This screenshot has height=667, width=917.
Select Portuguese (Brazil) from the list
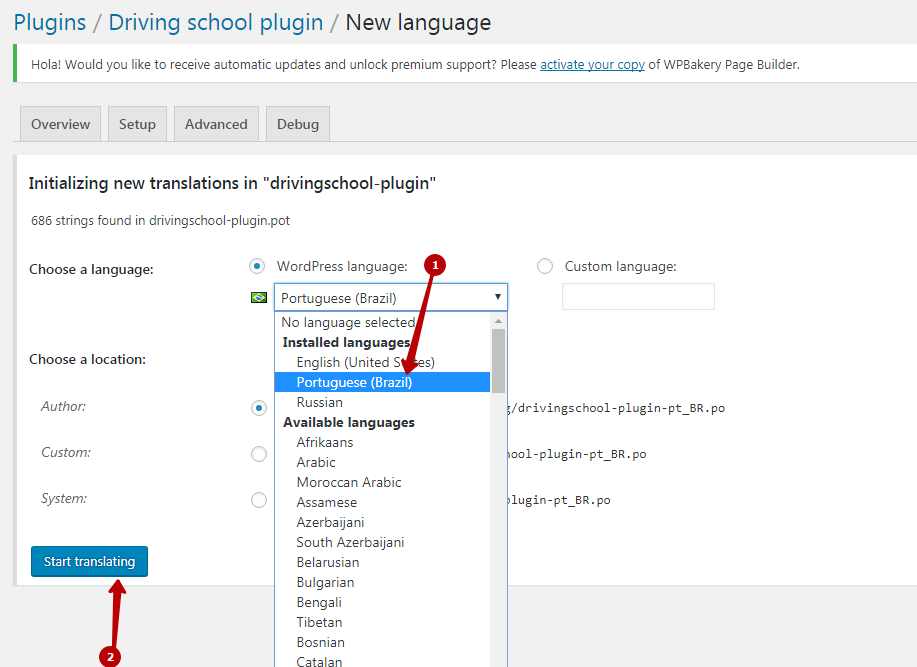pos(354,382)
